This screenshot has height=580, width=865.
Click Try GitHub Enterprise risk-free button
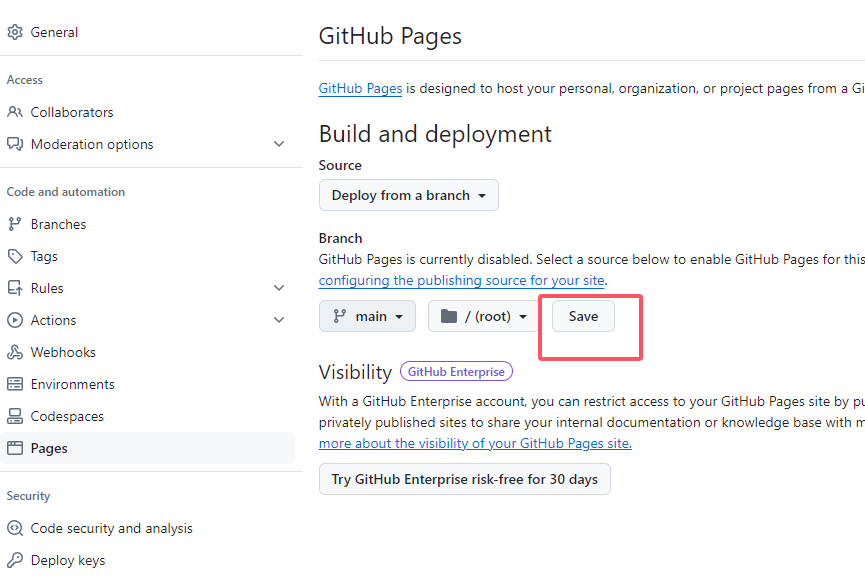coord(464,479)
